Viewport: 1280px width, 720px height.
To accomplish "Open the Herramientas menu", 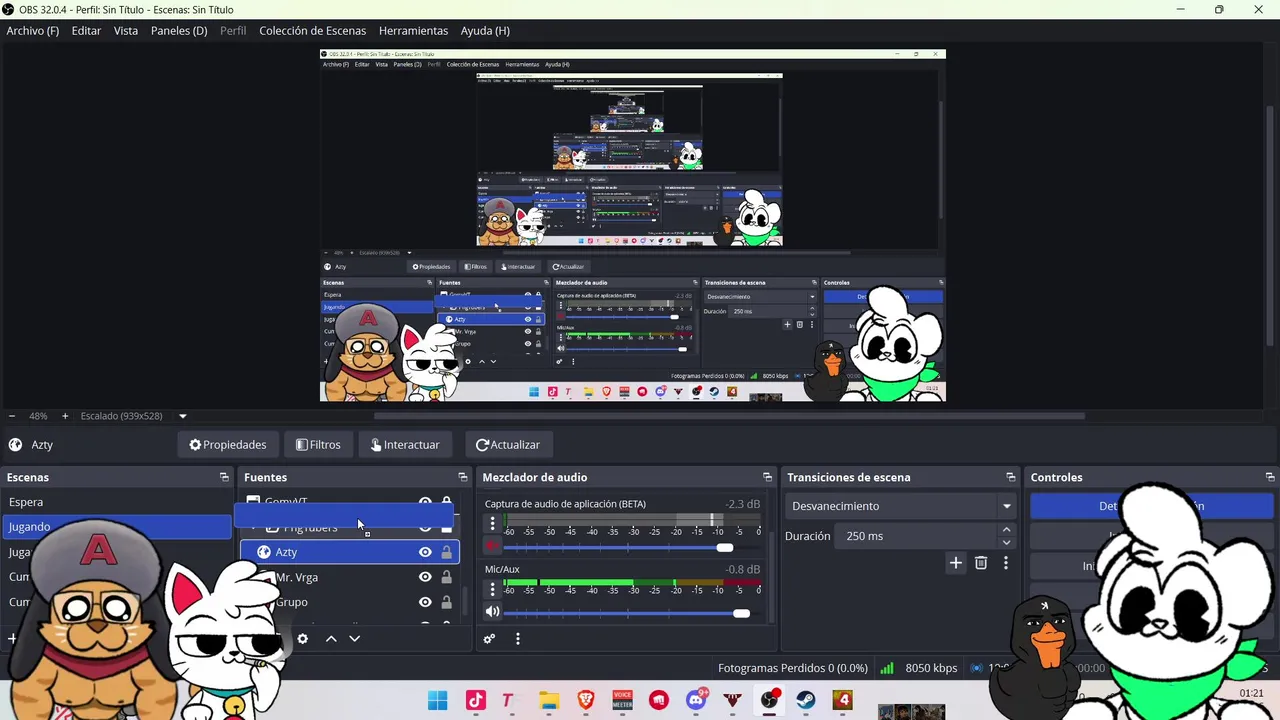I will [413, 31].
